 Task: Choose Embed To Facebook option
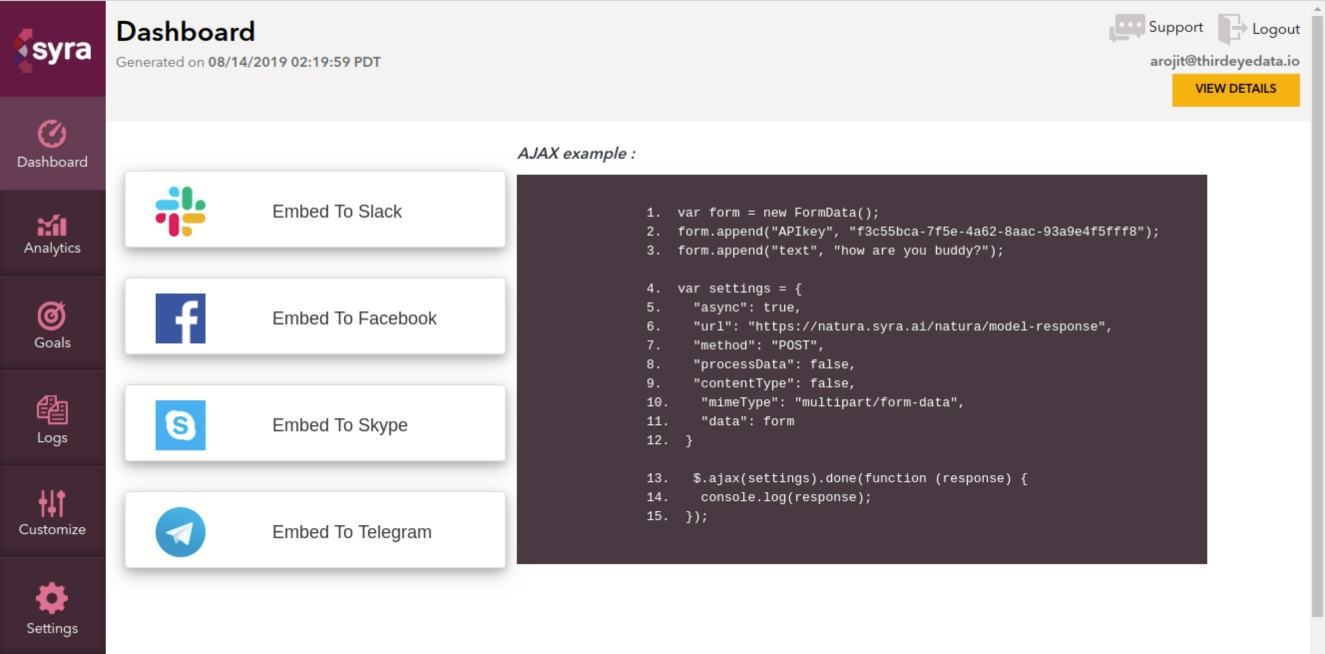[354, 318]
